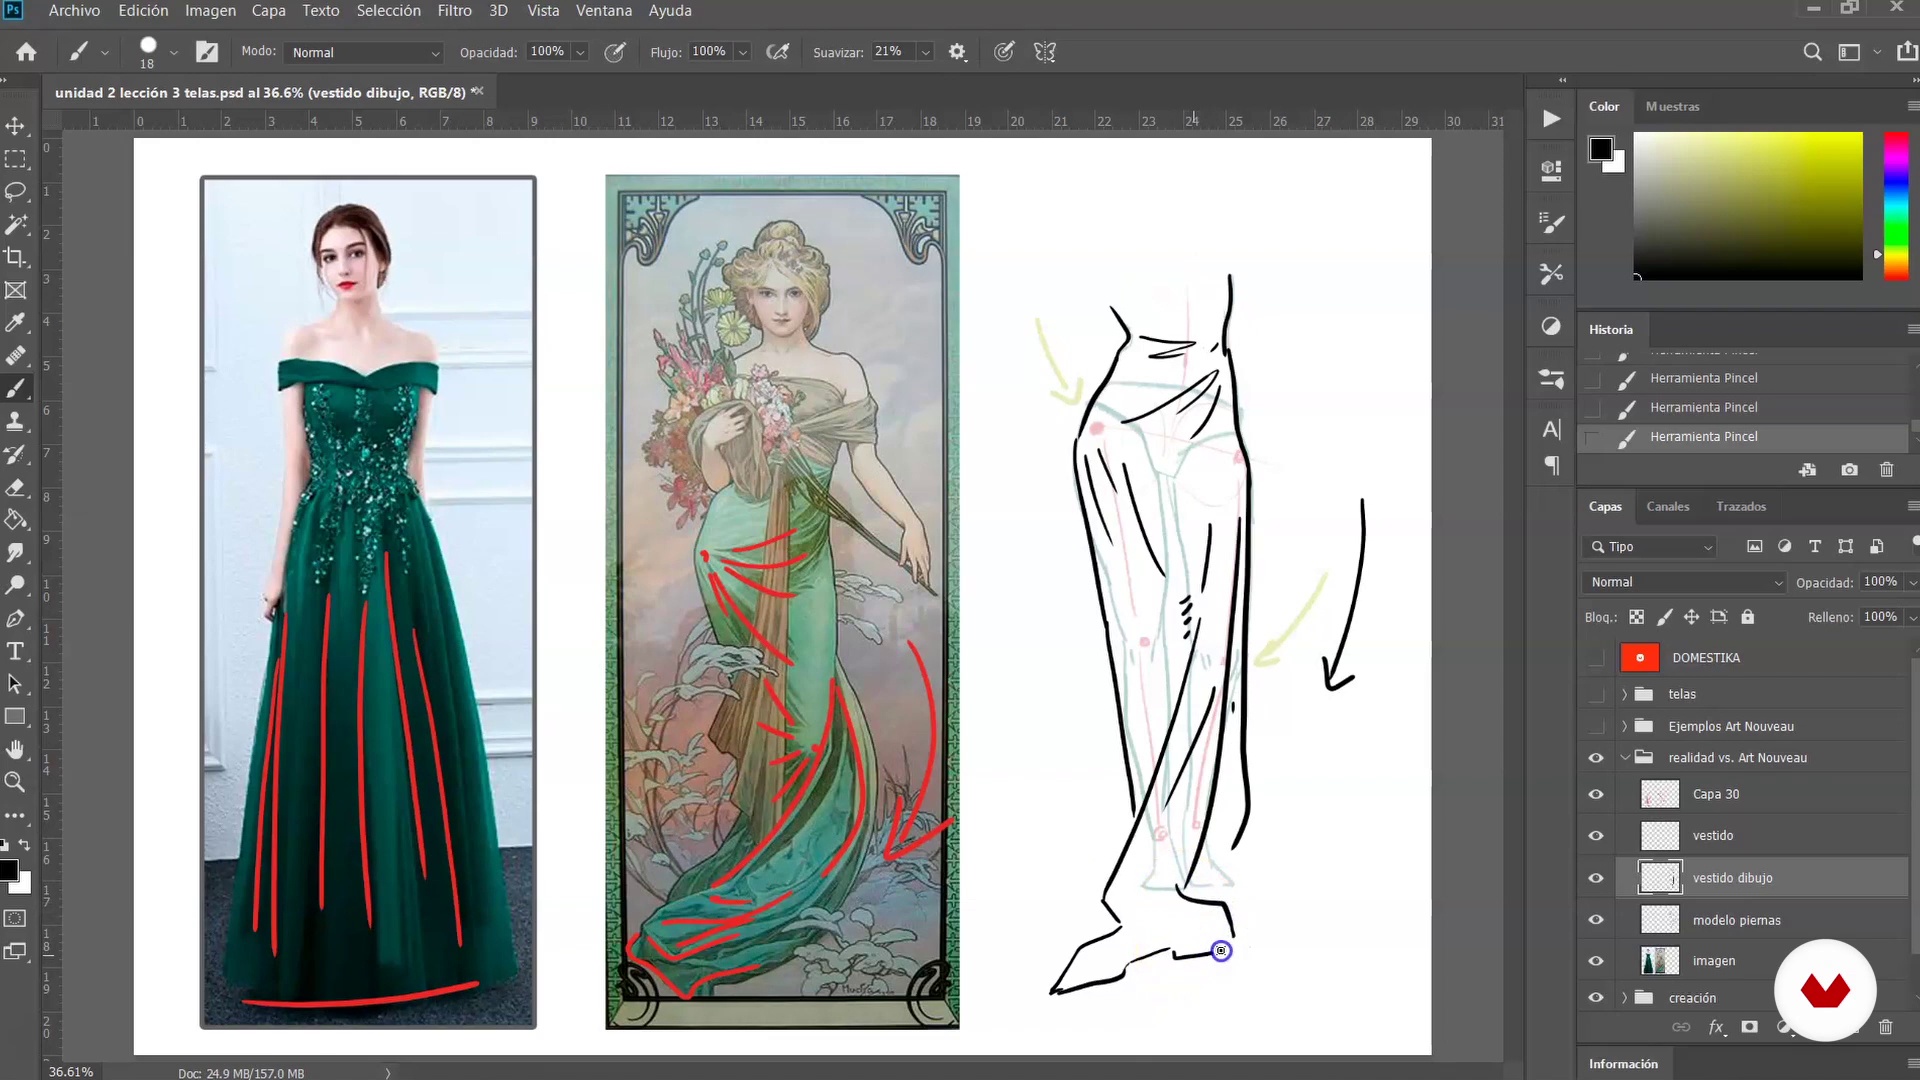Viewport: 1920px width, 1080px height.
Task: Open the Información panel header
Action: [x=1623, y=1064]
